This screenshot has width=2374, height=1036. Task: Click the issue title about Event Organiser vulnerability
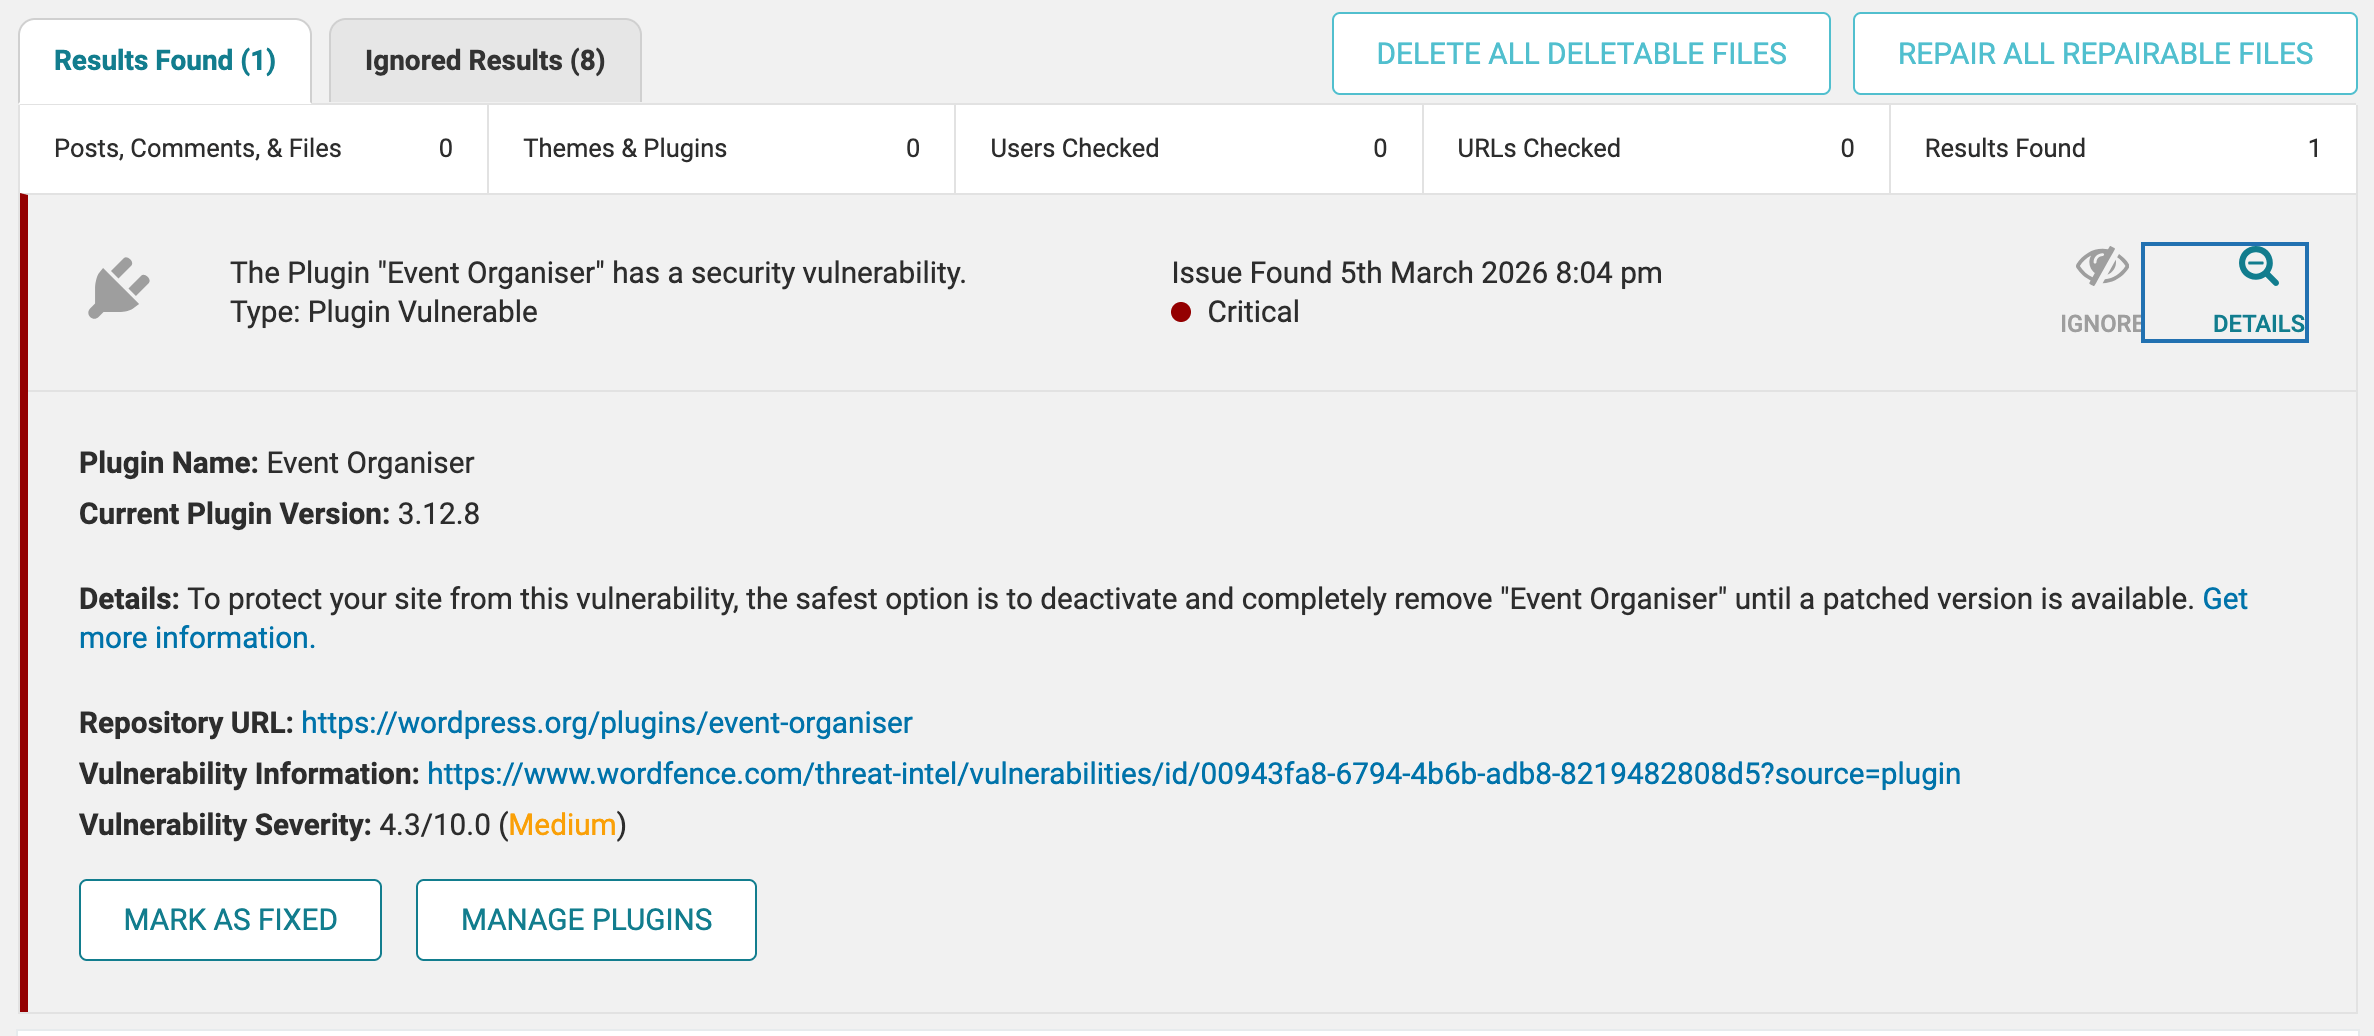[x=598, y=273]
